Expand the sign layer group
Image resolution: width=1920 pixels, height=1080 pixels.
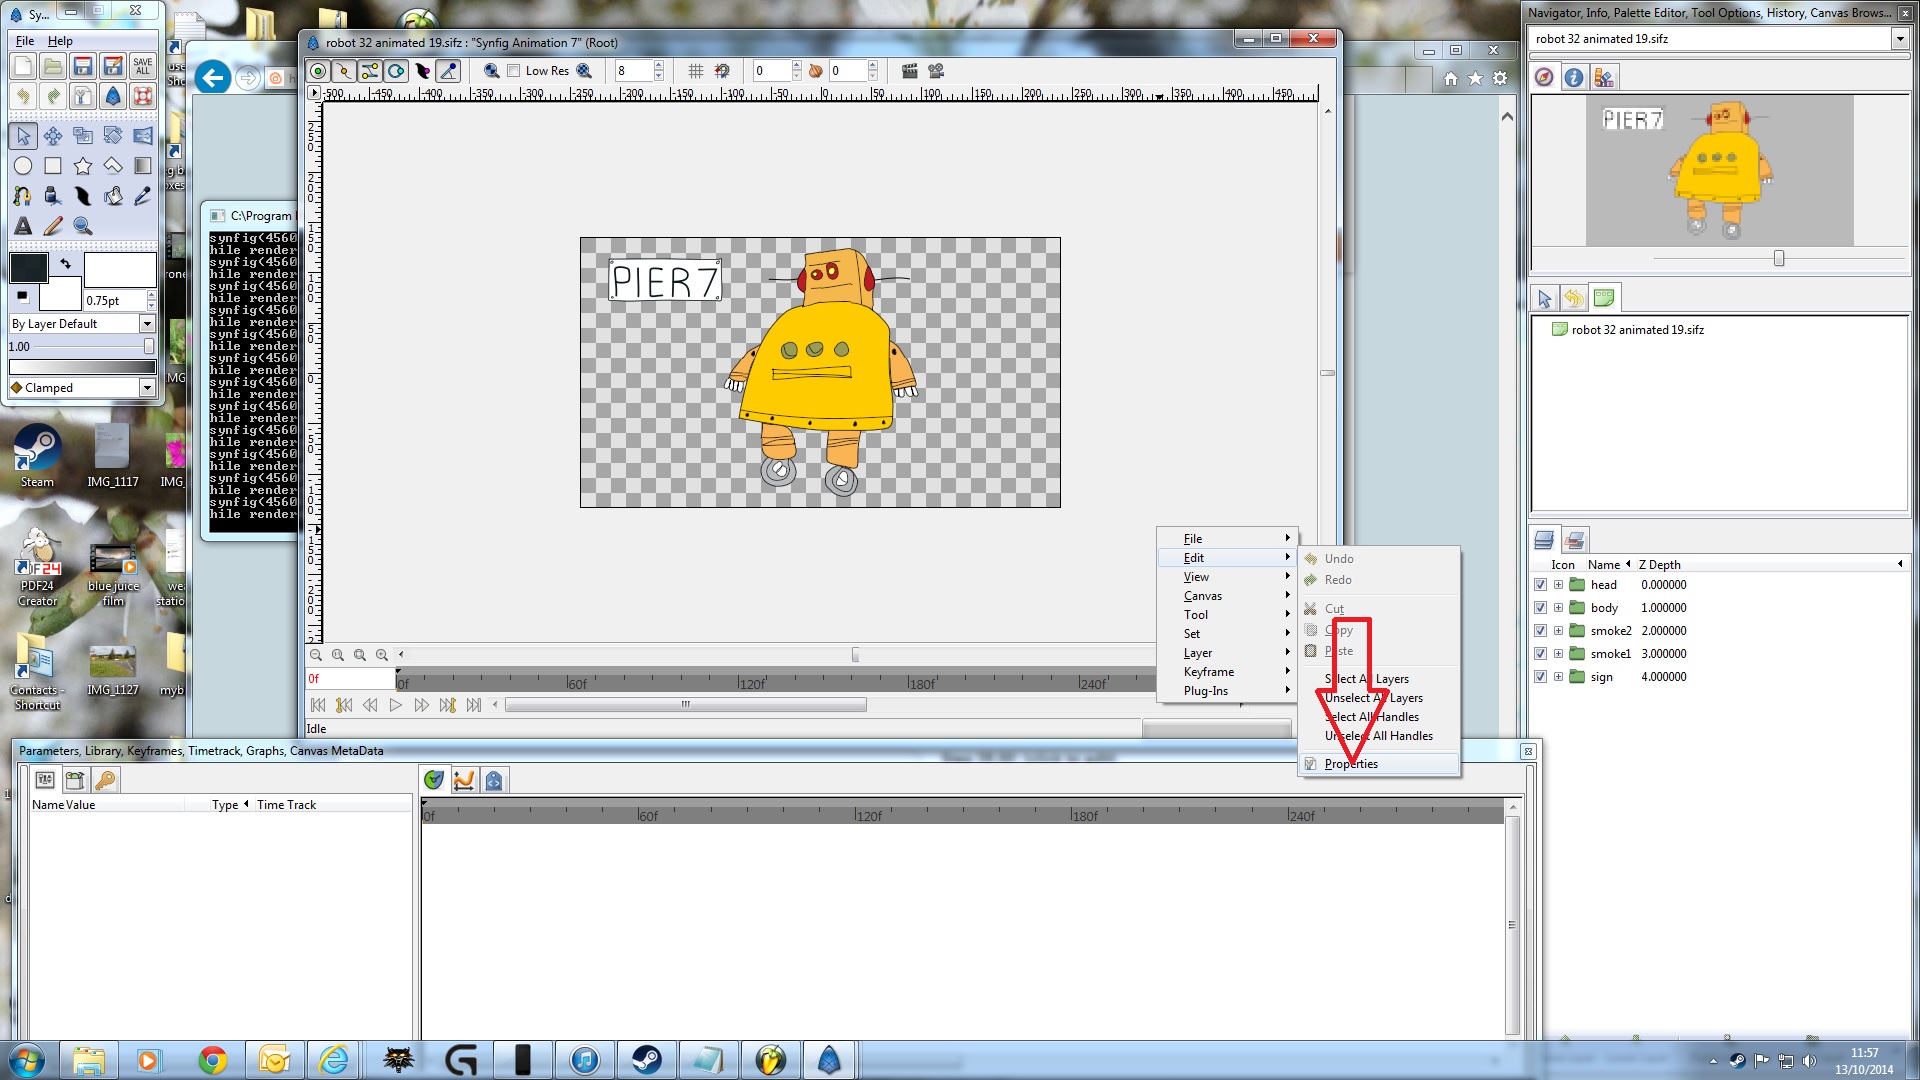1558,677
